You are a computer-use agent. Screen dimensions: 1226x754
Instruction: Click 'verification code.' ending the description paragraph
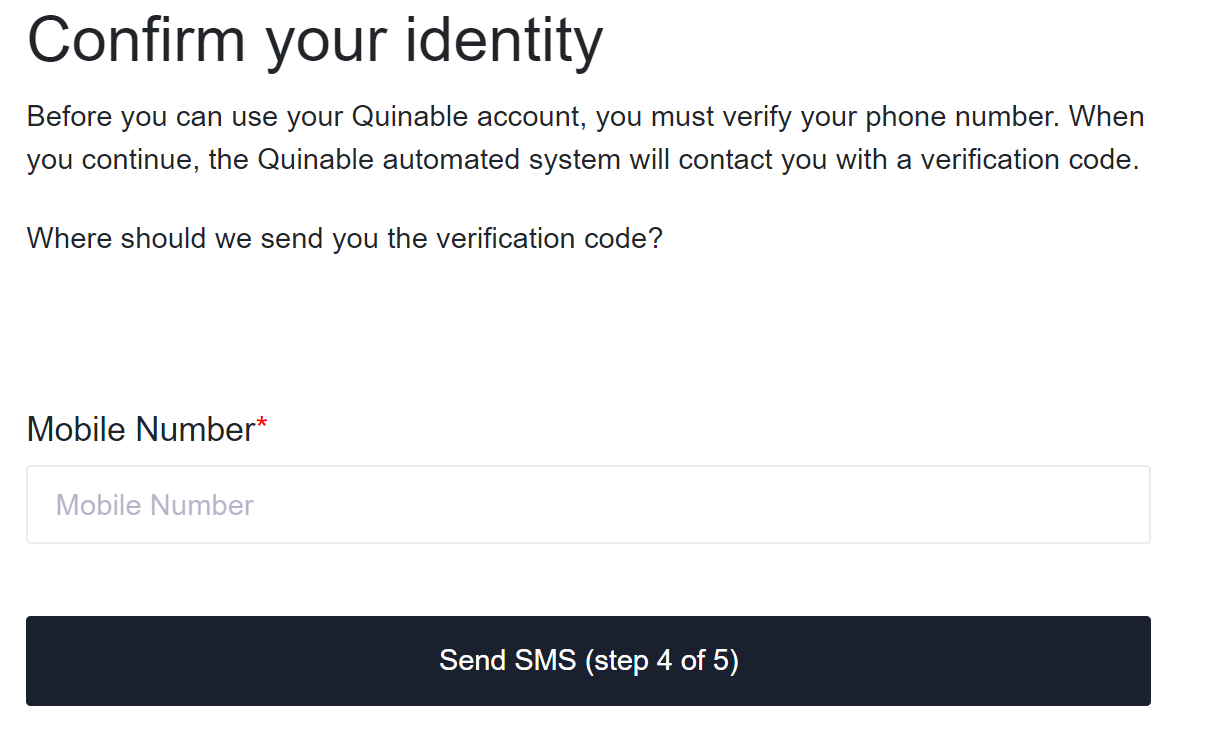1029,160
